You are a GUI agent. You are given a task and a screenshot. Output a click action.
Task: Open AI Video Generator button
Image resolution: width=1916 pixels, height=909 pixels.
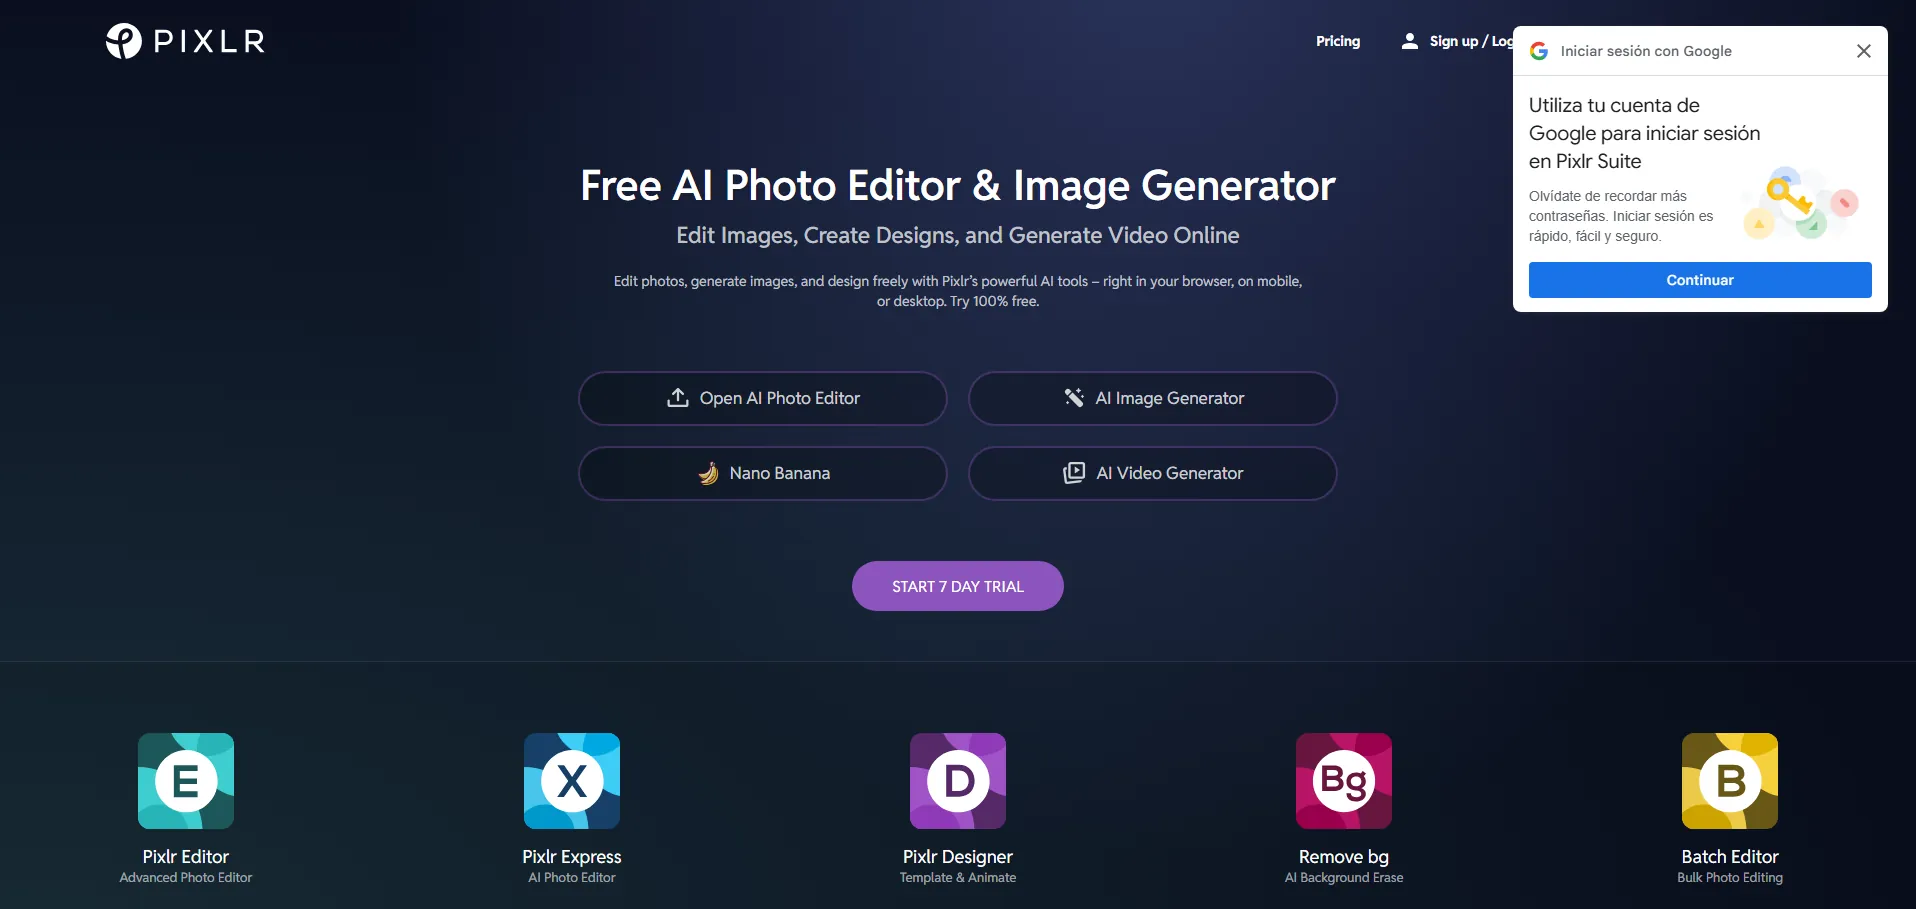1153,473
